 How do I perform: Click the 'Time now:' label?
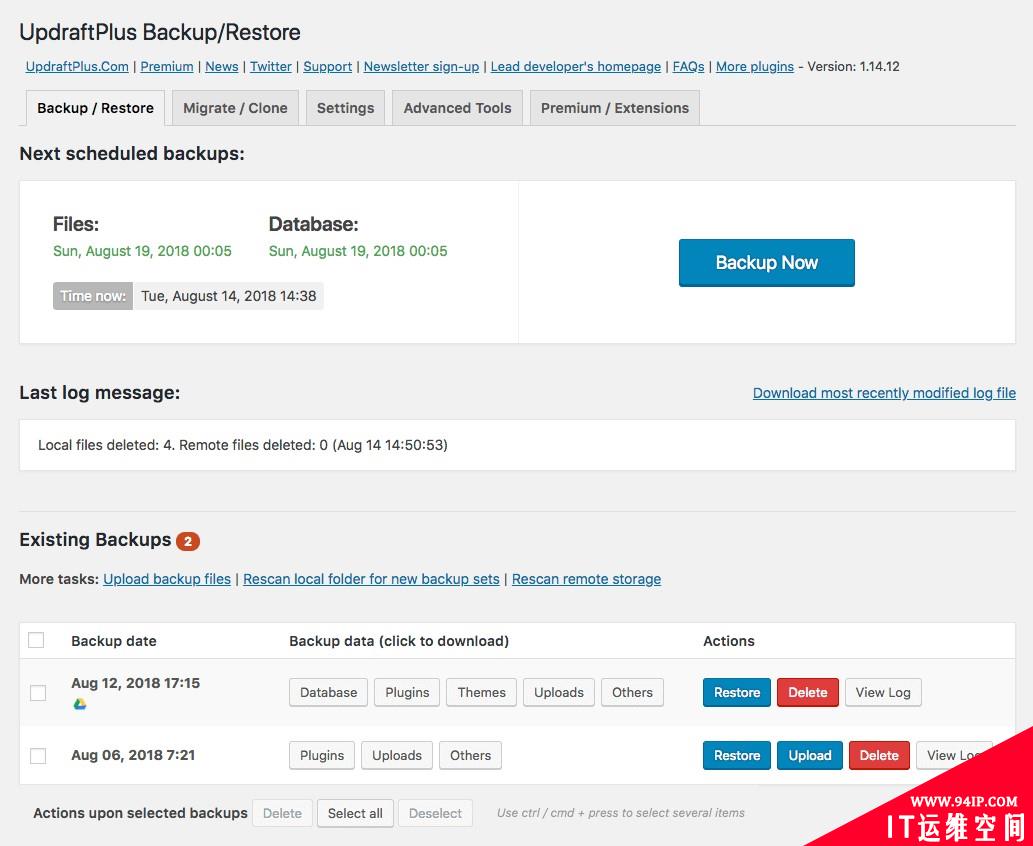coord(93,296)
